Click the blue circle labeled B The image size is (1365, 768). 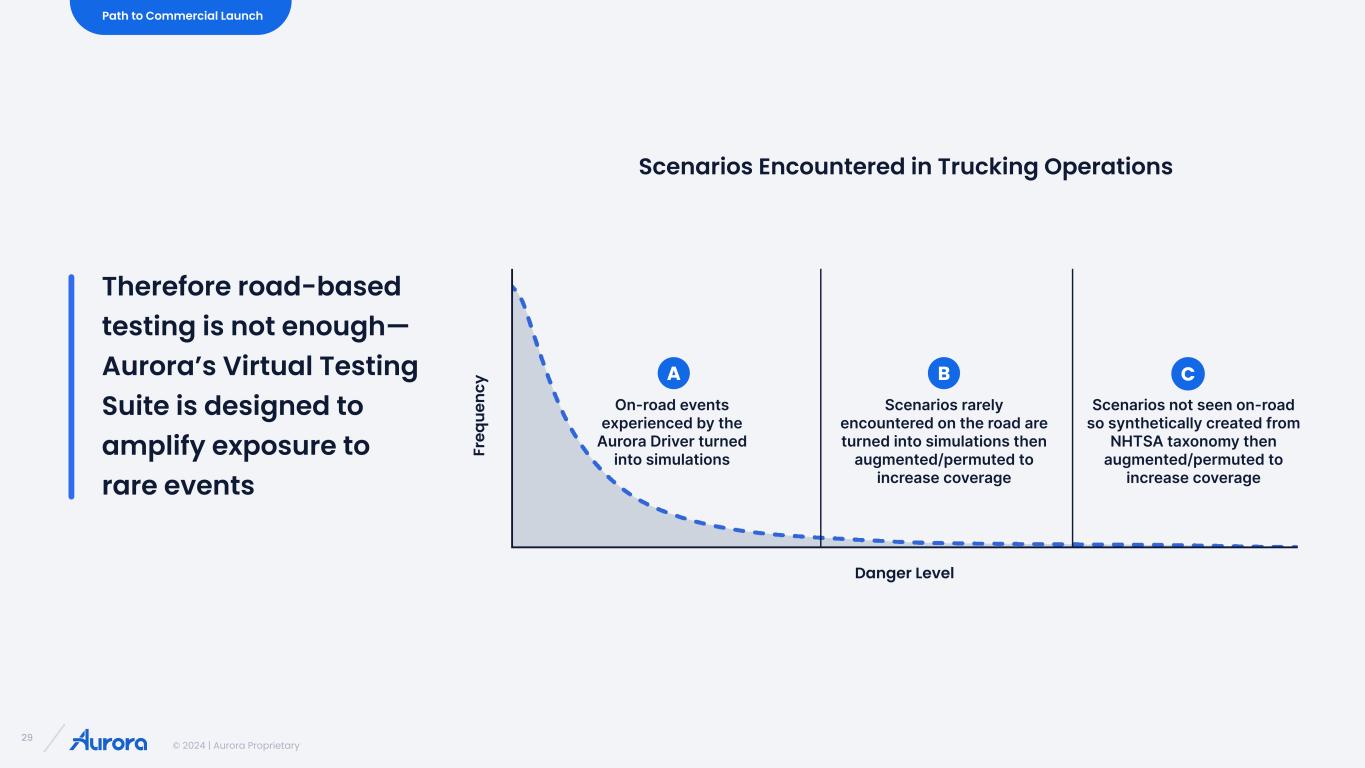[944, 374]
